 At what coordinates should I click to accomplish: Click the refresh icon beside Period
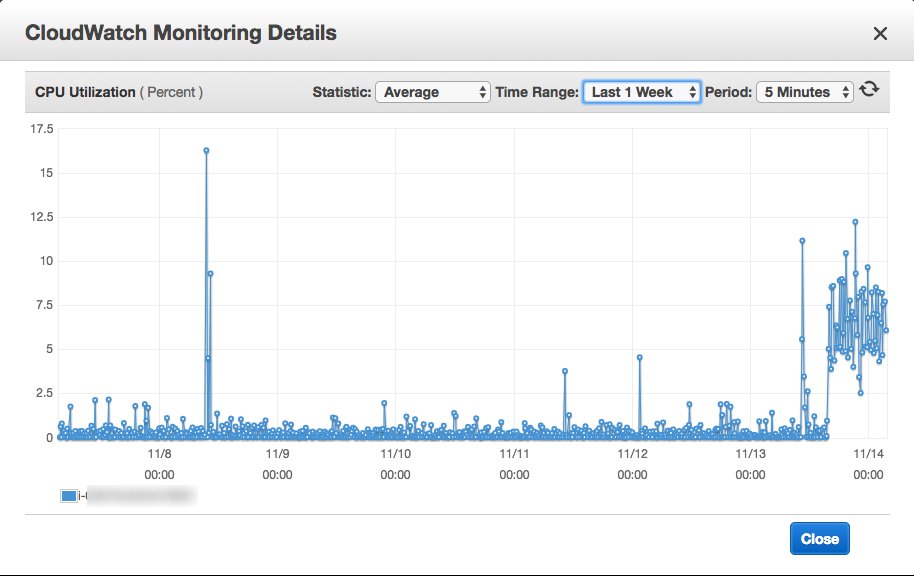click(869, 90)
